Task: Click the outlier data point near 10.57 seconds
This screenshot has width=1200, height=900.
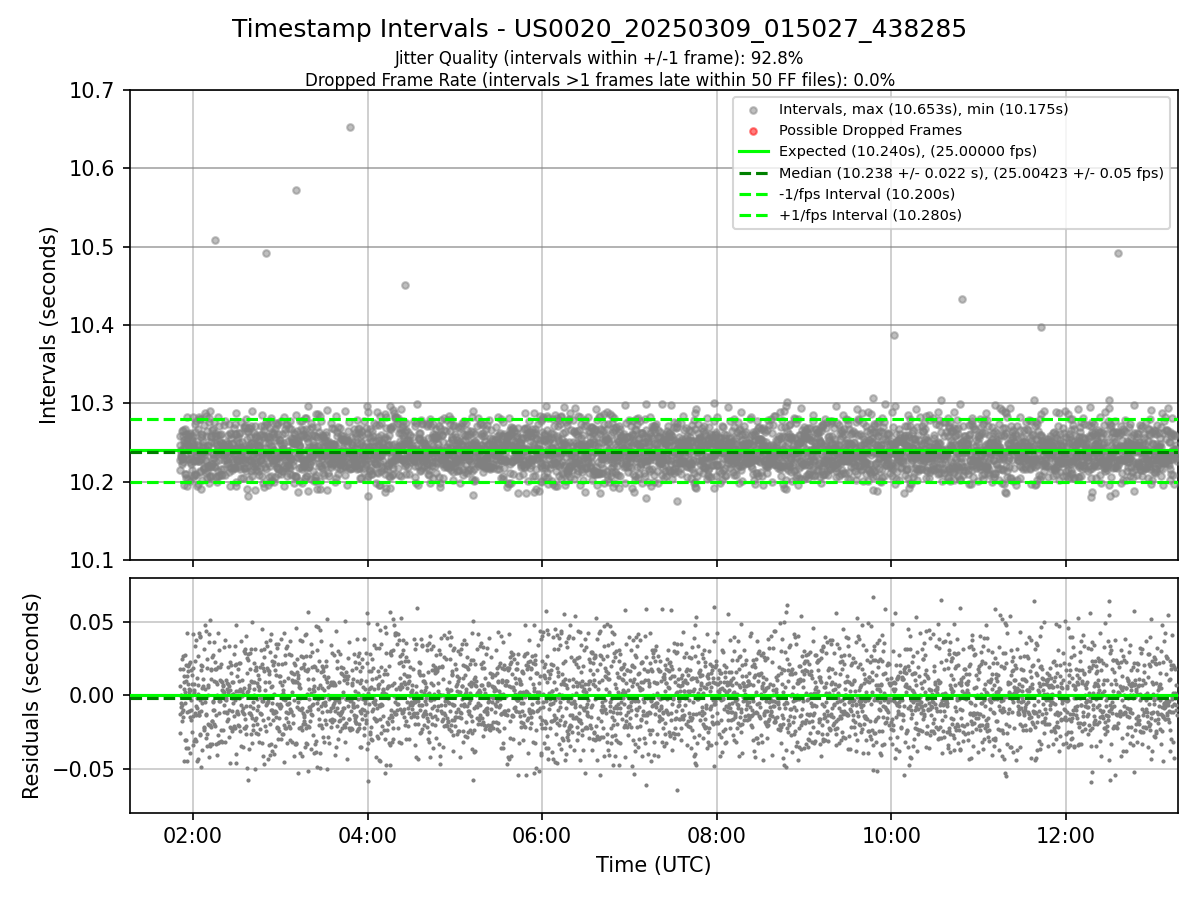Action: (x=296, y=190)
